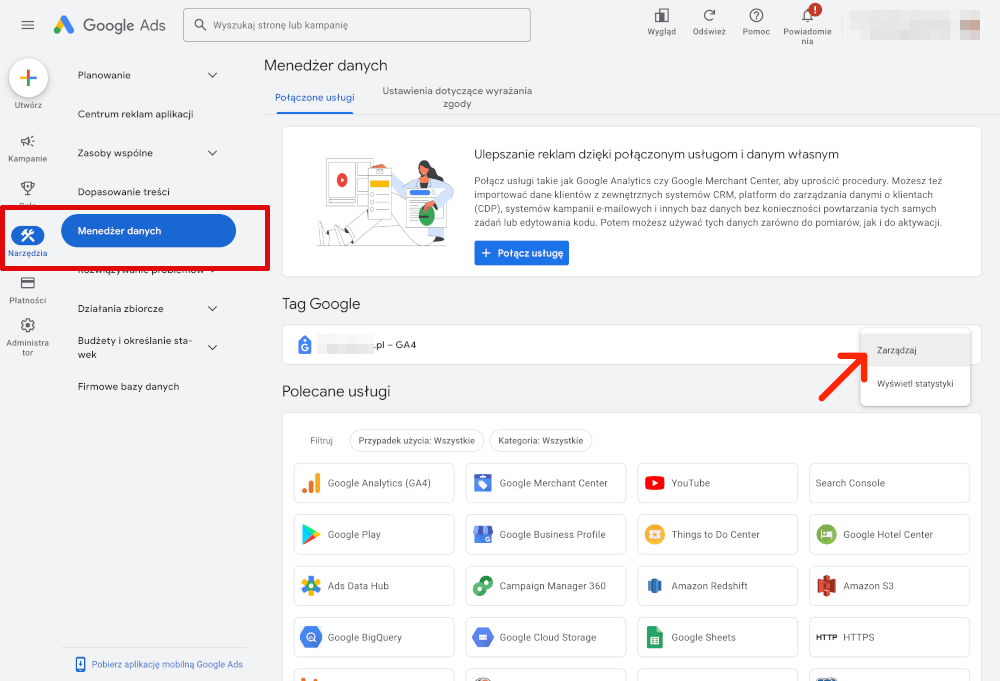1000x681 pixels.
Task: Select the Google Hotel Center card
Action: [x=889, y=534]
